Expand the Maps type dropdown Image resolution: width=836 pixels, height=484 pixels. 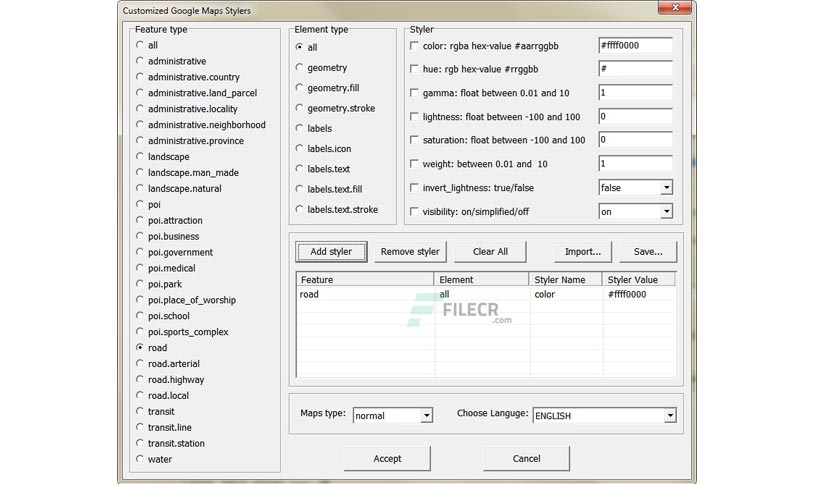click(x=426, y=416)
